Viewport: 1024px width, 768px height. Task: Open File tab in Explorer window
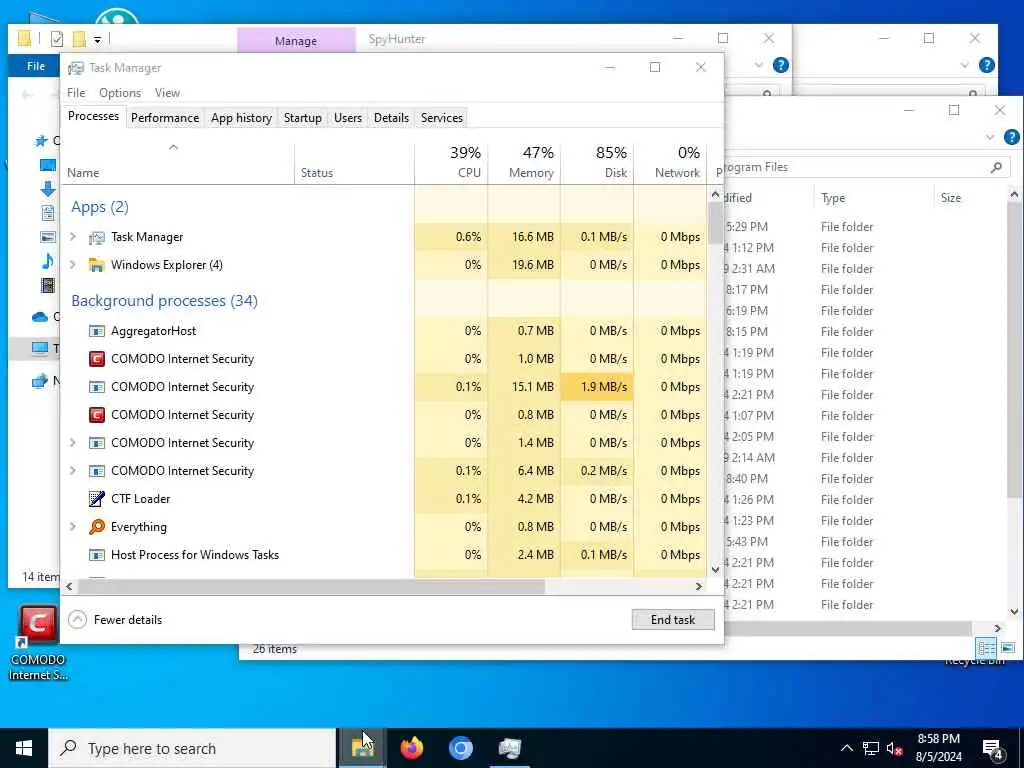click(x=35, y=66)
